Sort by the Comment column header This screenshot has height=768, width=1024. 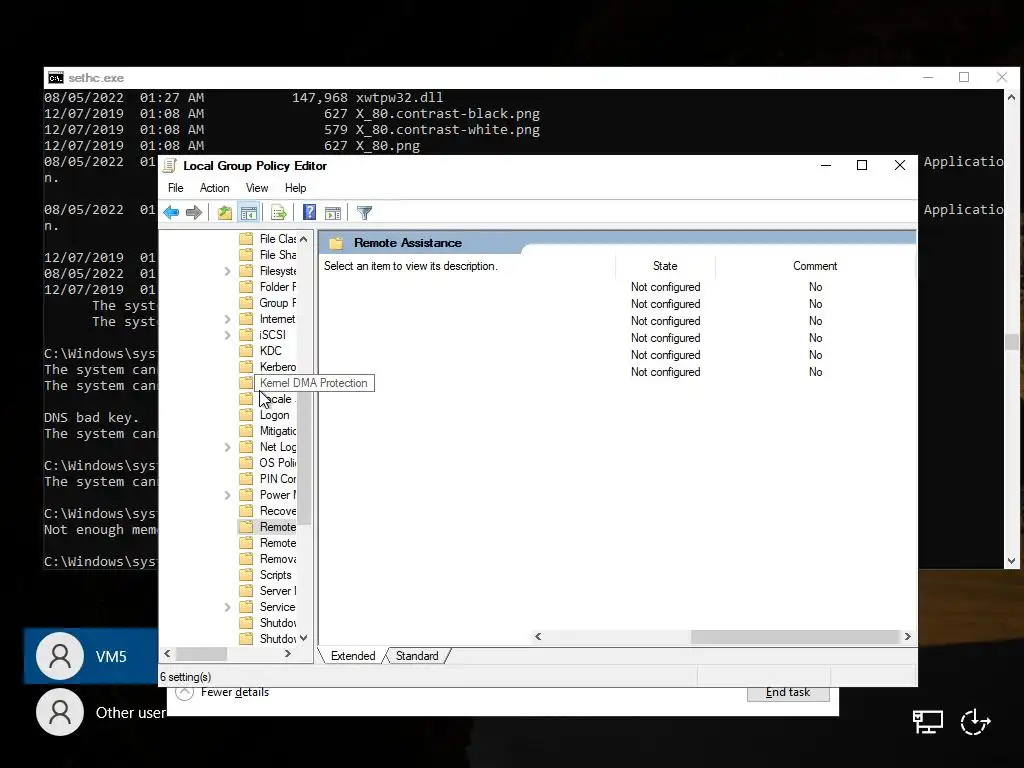(815, 266)
